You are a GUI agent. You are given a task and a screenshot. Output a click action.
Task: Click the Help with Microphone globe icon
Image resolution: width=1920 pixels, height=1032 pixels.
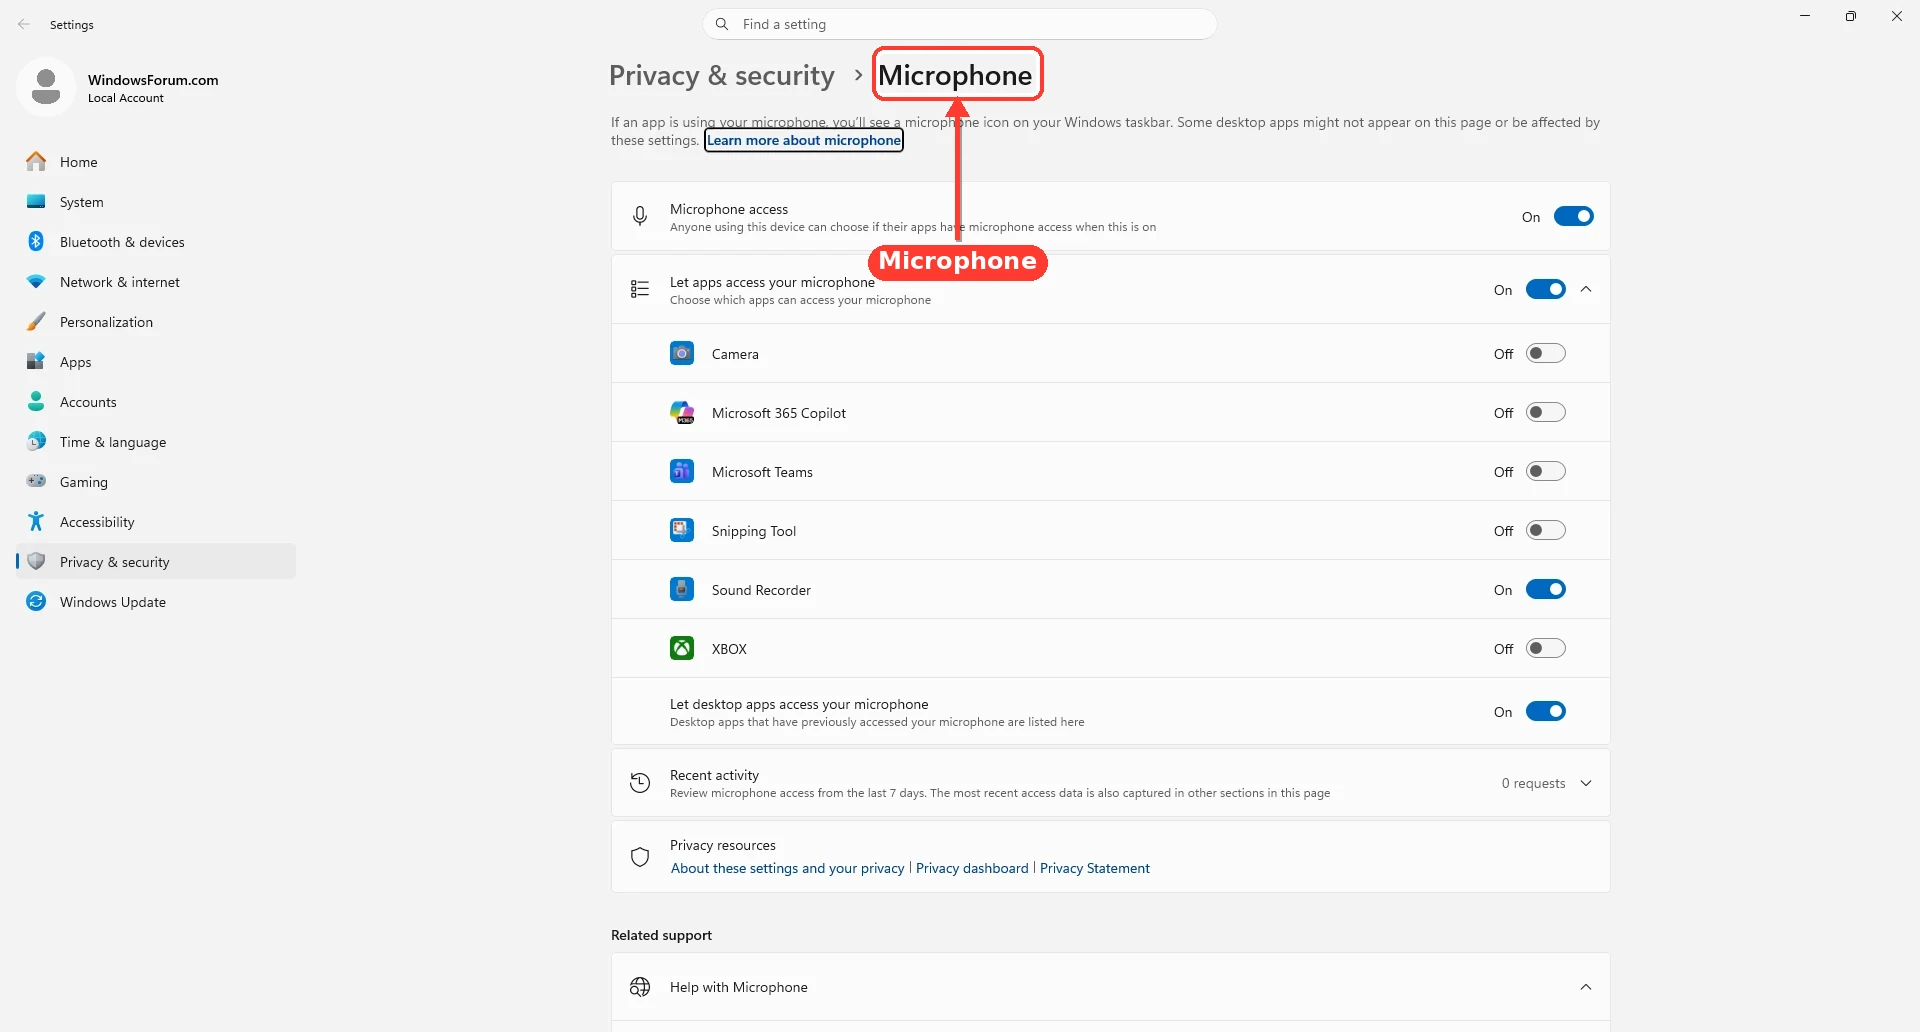[640, 987]
